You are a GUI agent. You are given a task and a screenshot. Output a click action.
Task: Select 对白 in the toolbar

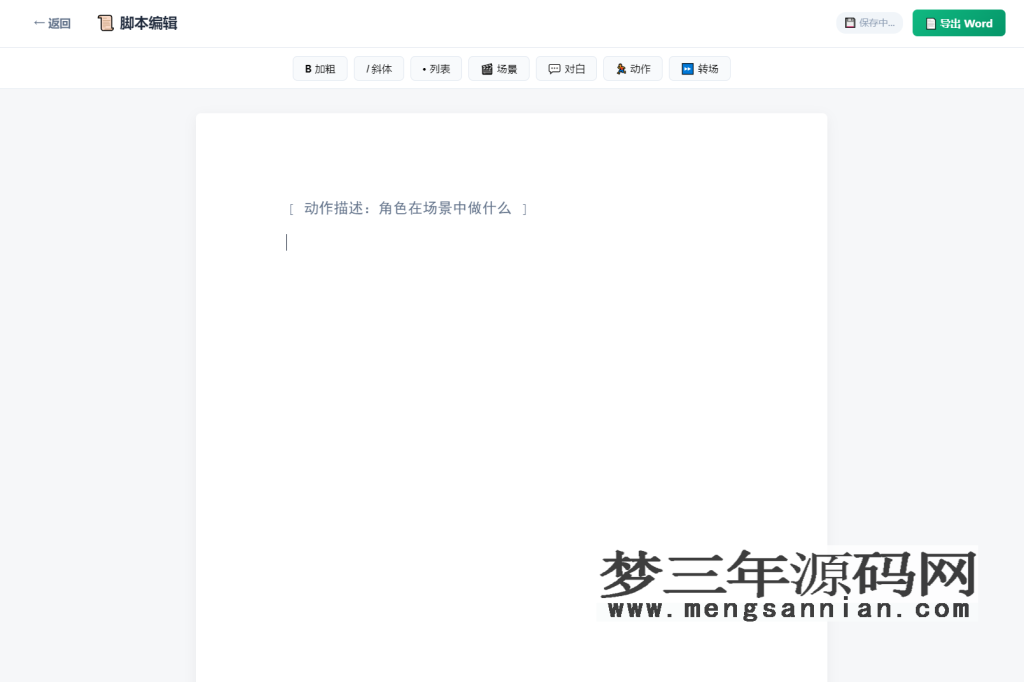pyautogui.click(x=566, y=68)
